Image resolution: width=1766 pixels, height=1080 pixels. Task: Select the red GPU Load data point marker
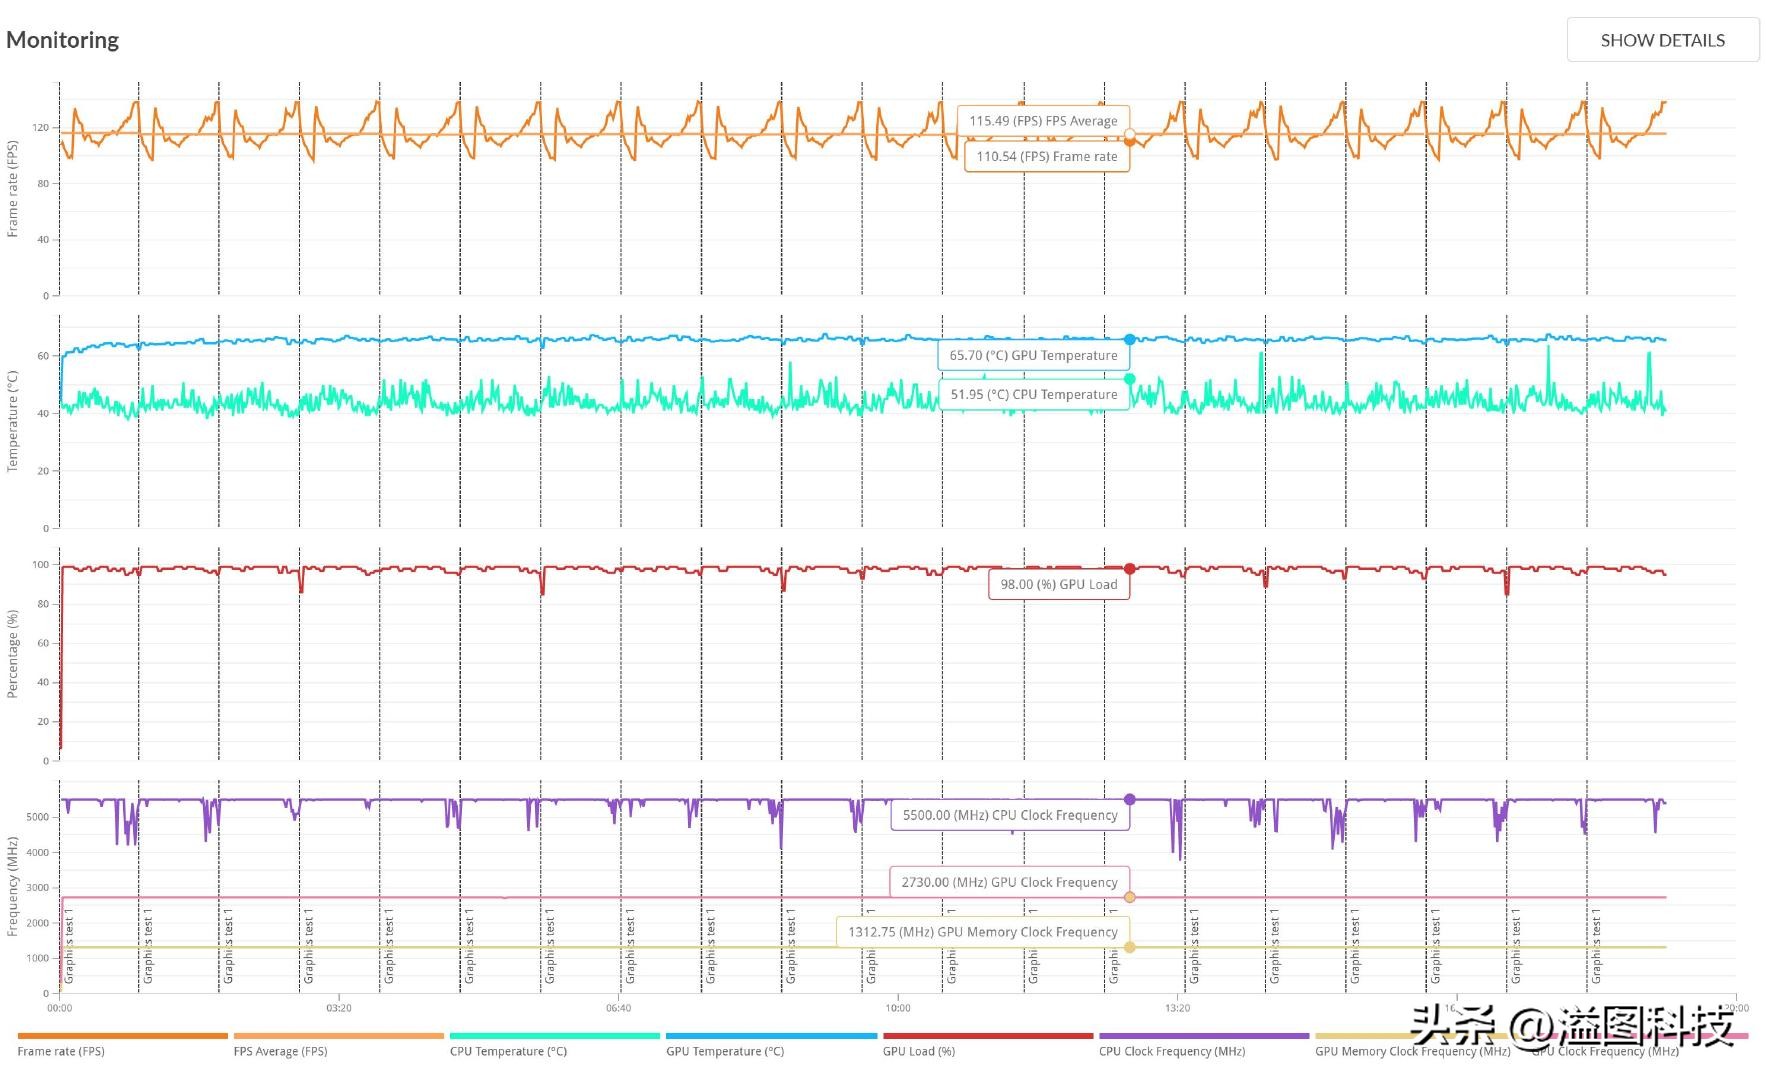(1129, 569)
